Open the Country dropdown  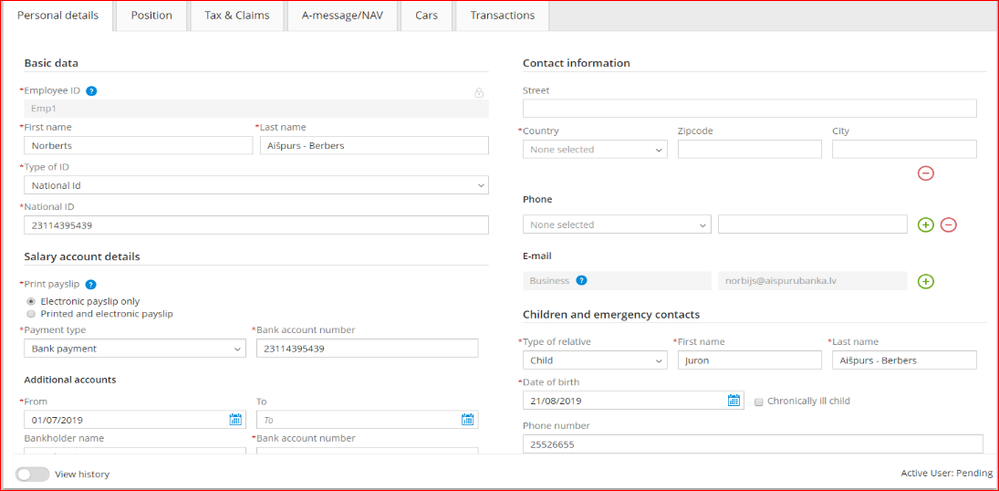(x=595, y=150)
